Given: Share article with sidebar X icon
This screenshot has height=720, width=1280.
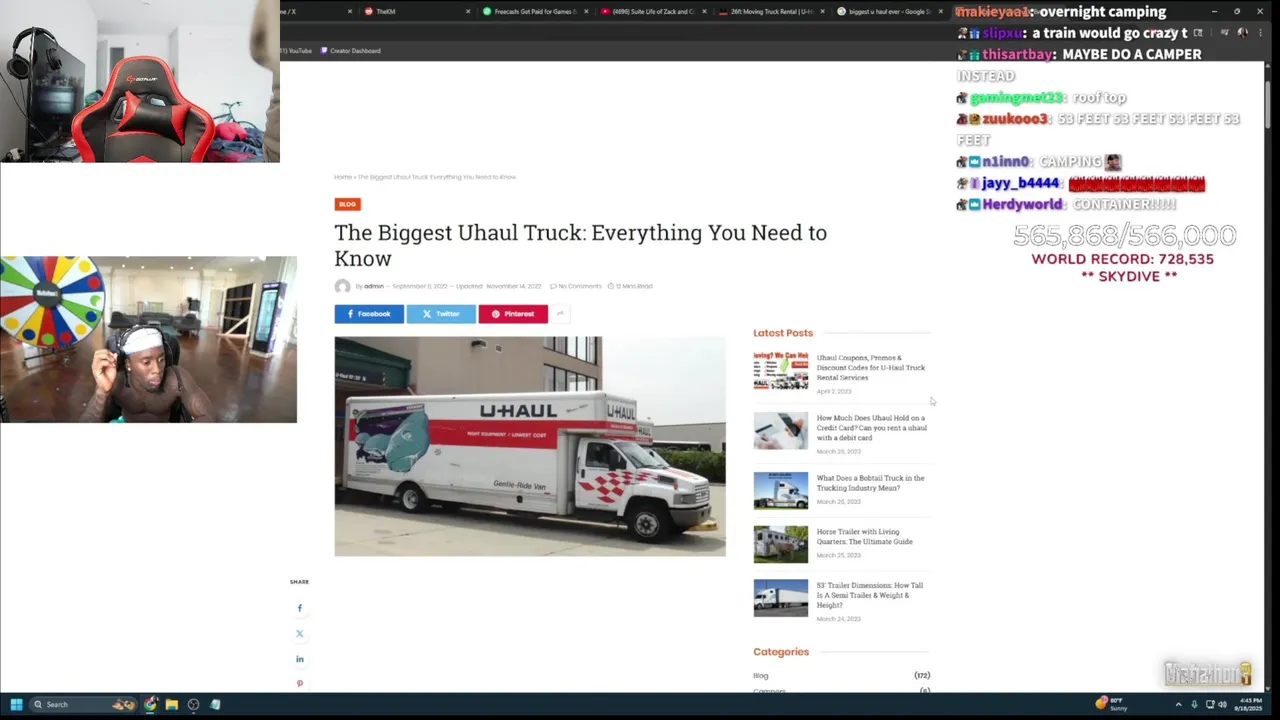Looking at the screenshot, I should click(x=299, y=634).
